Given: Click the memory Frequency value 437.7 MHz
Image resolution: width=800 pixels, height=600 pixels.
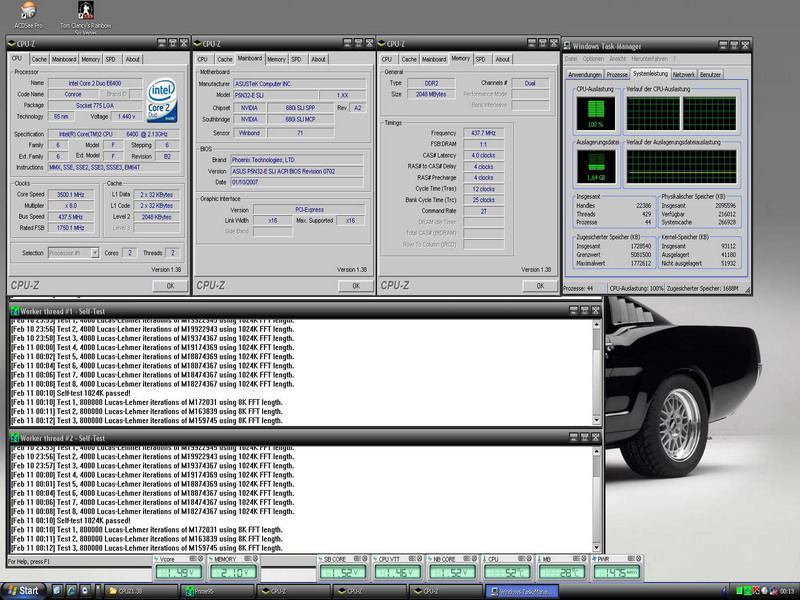Looking at the screenshot, I should (483, 133).
